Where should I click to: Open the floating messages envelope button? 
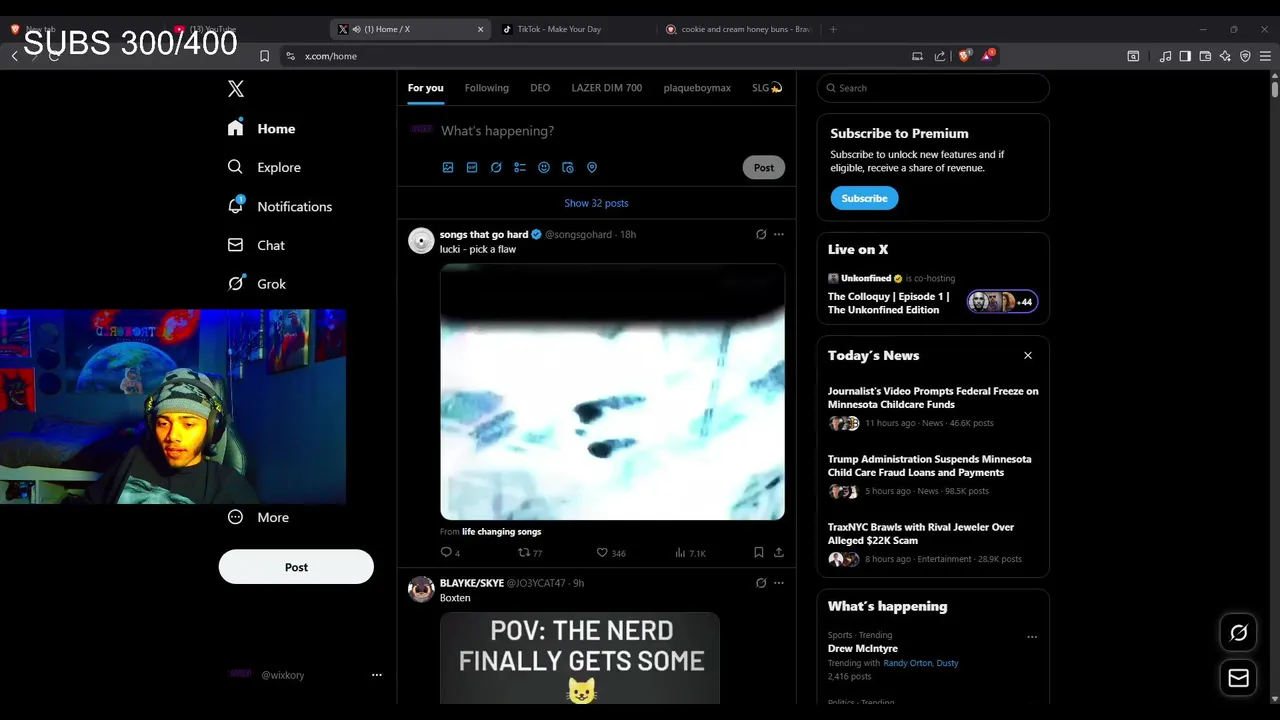tap(1238, 678)
